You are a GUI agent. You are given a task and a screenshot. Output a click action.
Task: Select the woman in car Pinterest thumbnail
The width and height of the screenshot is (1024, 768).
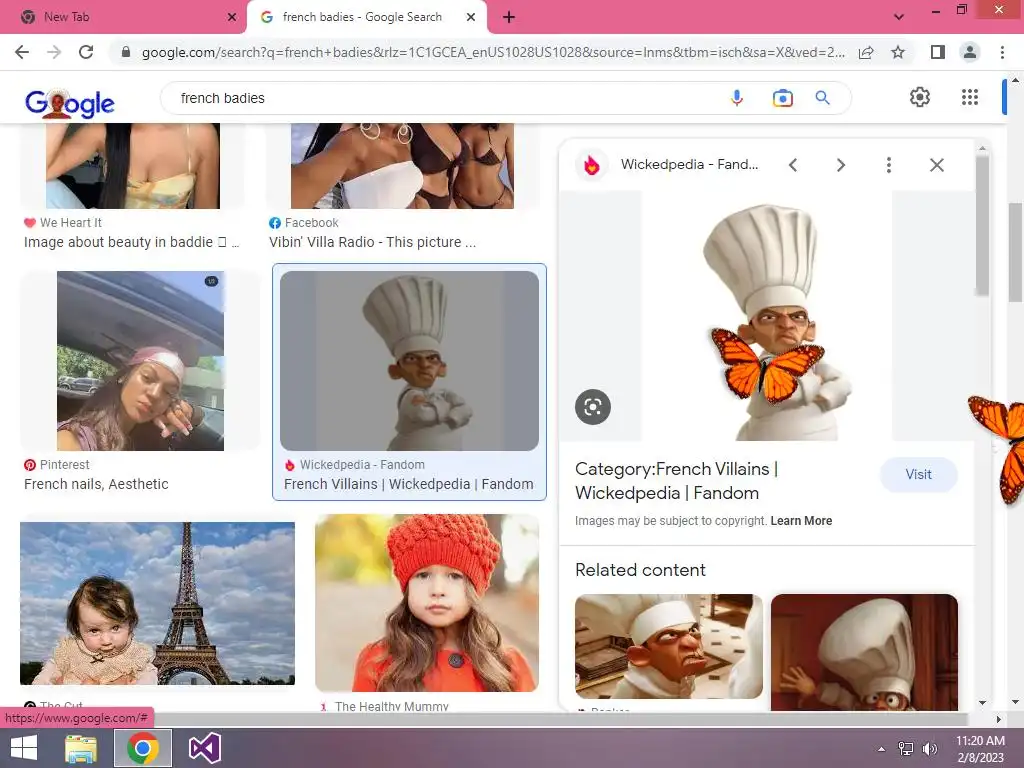pos(140,360)
